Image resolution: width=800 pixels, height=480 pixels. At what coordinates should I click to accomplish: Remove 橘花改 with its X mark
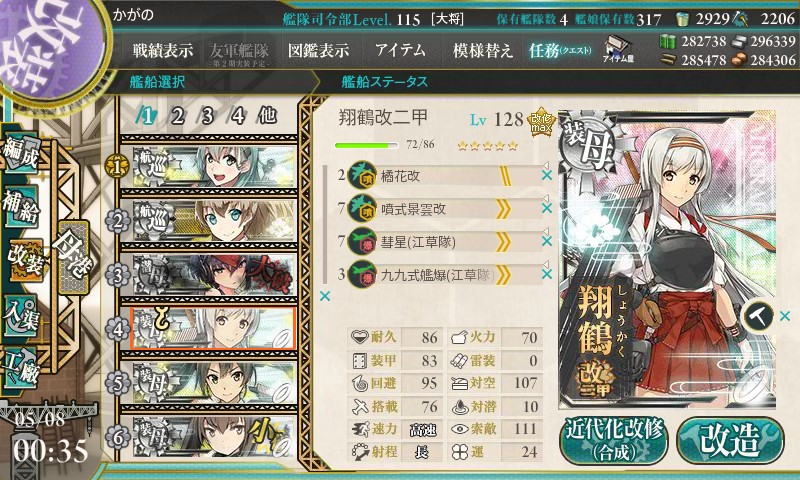click(x=546, y=175)
